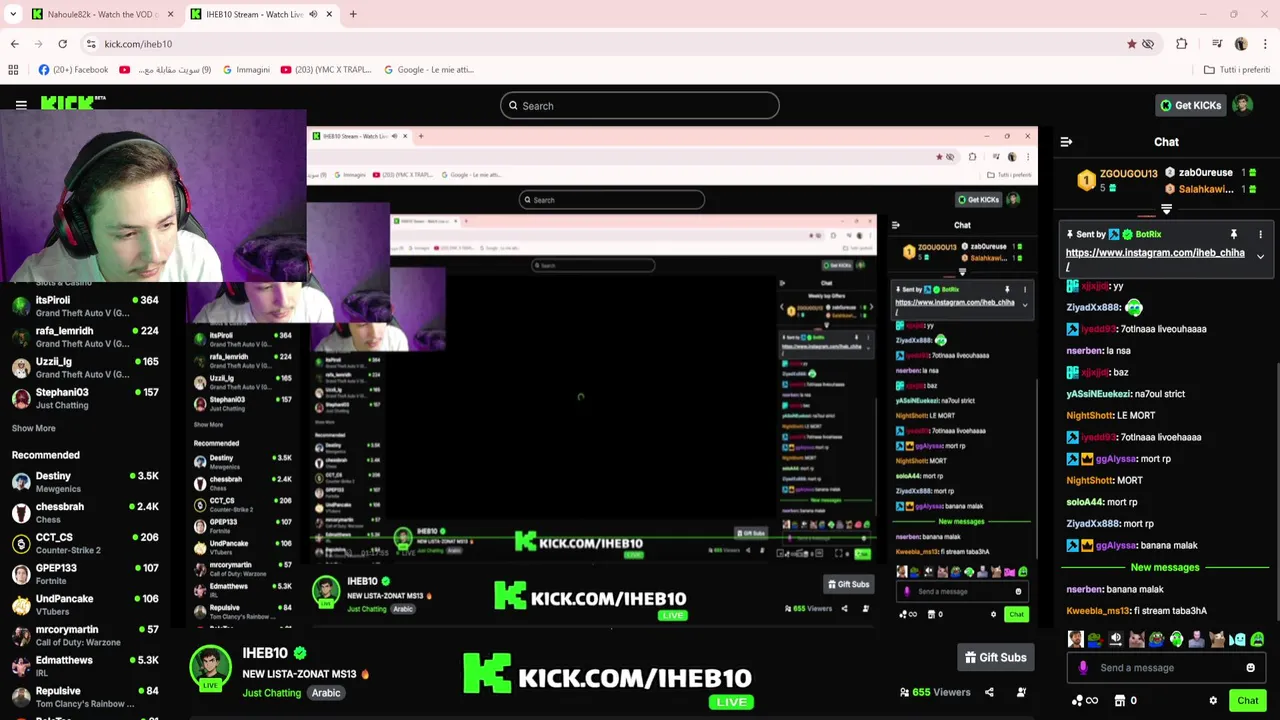Send message with green Chat button

point(1246,701)
